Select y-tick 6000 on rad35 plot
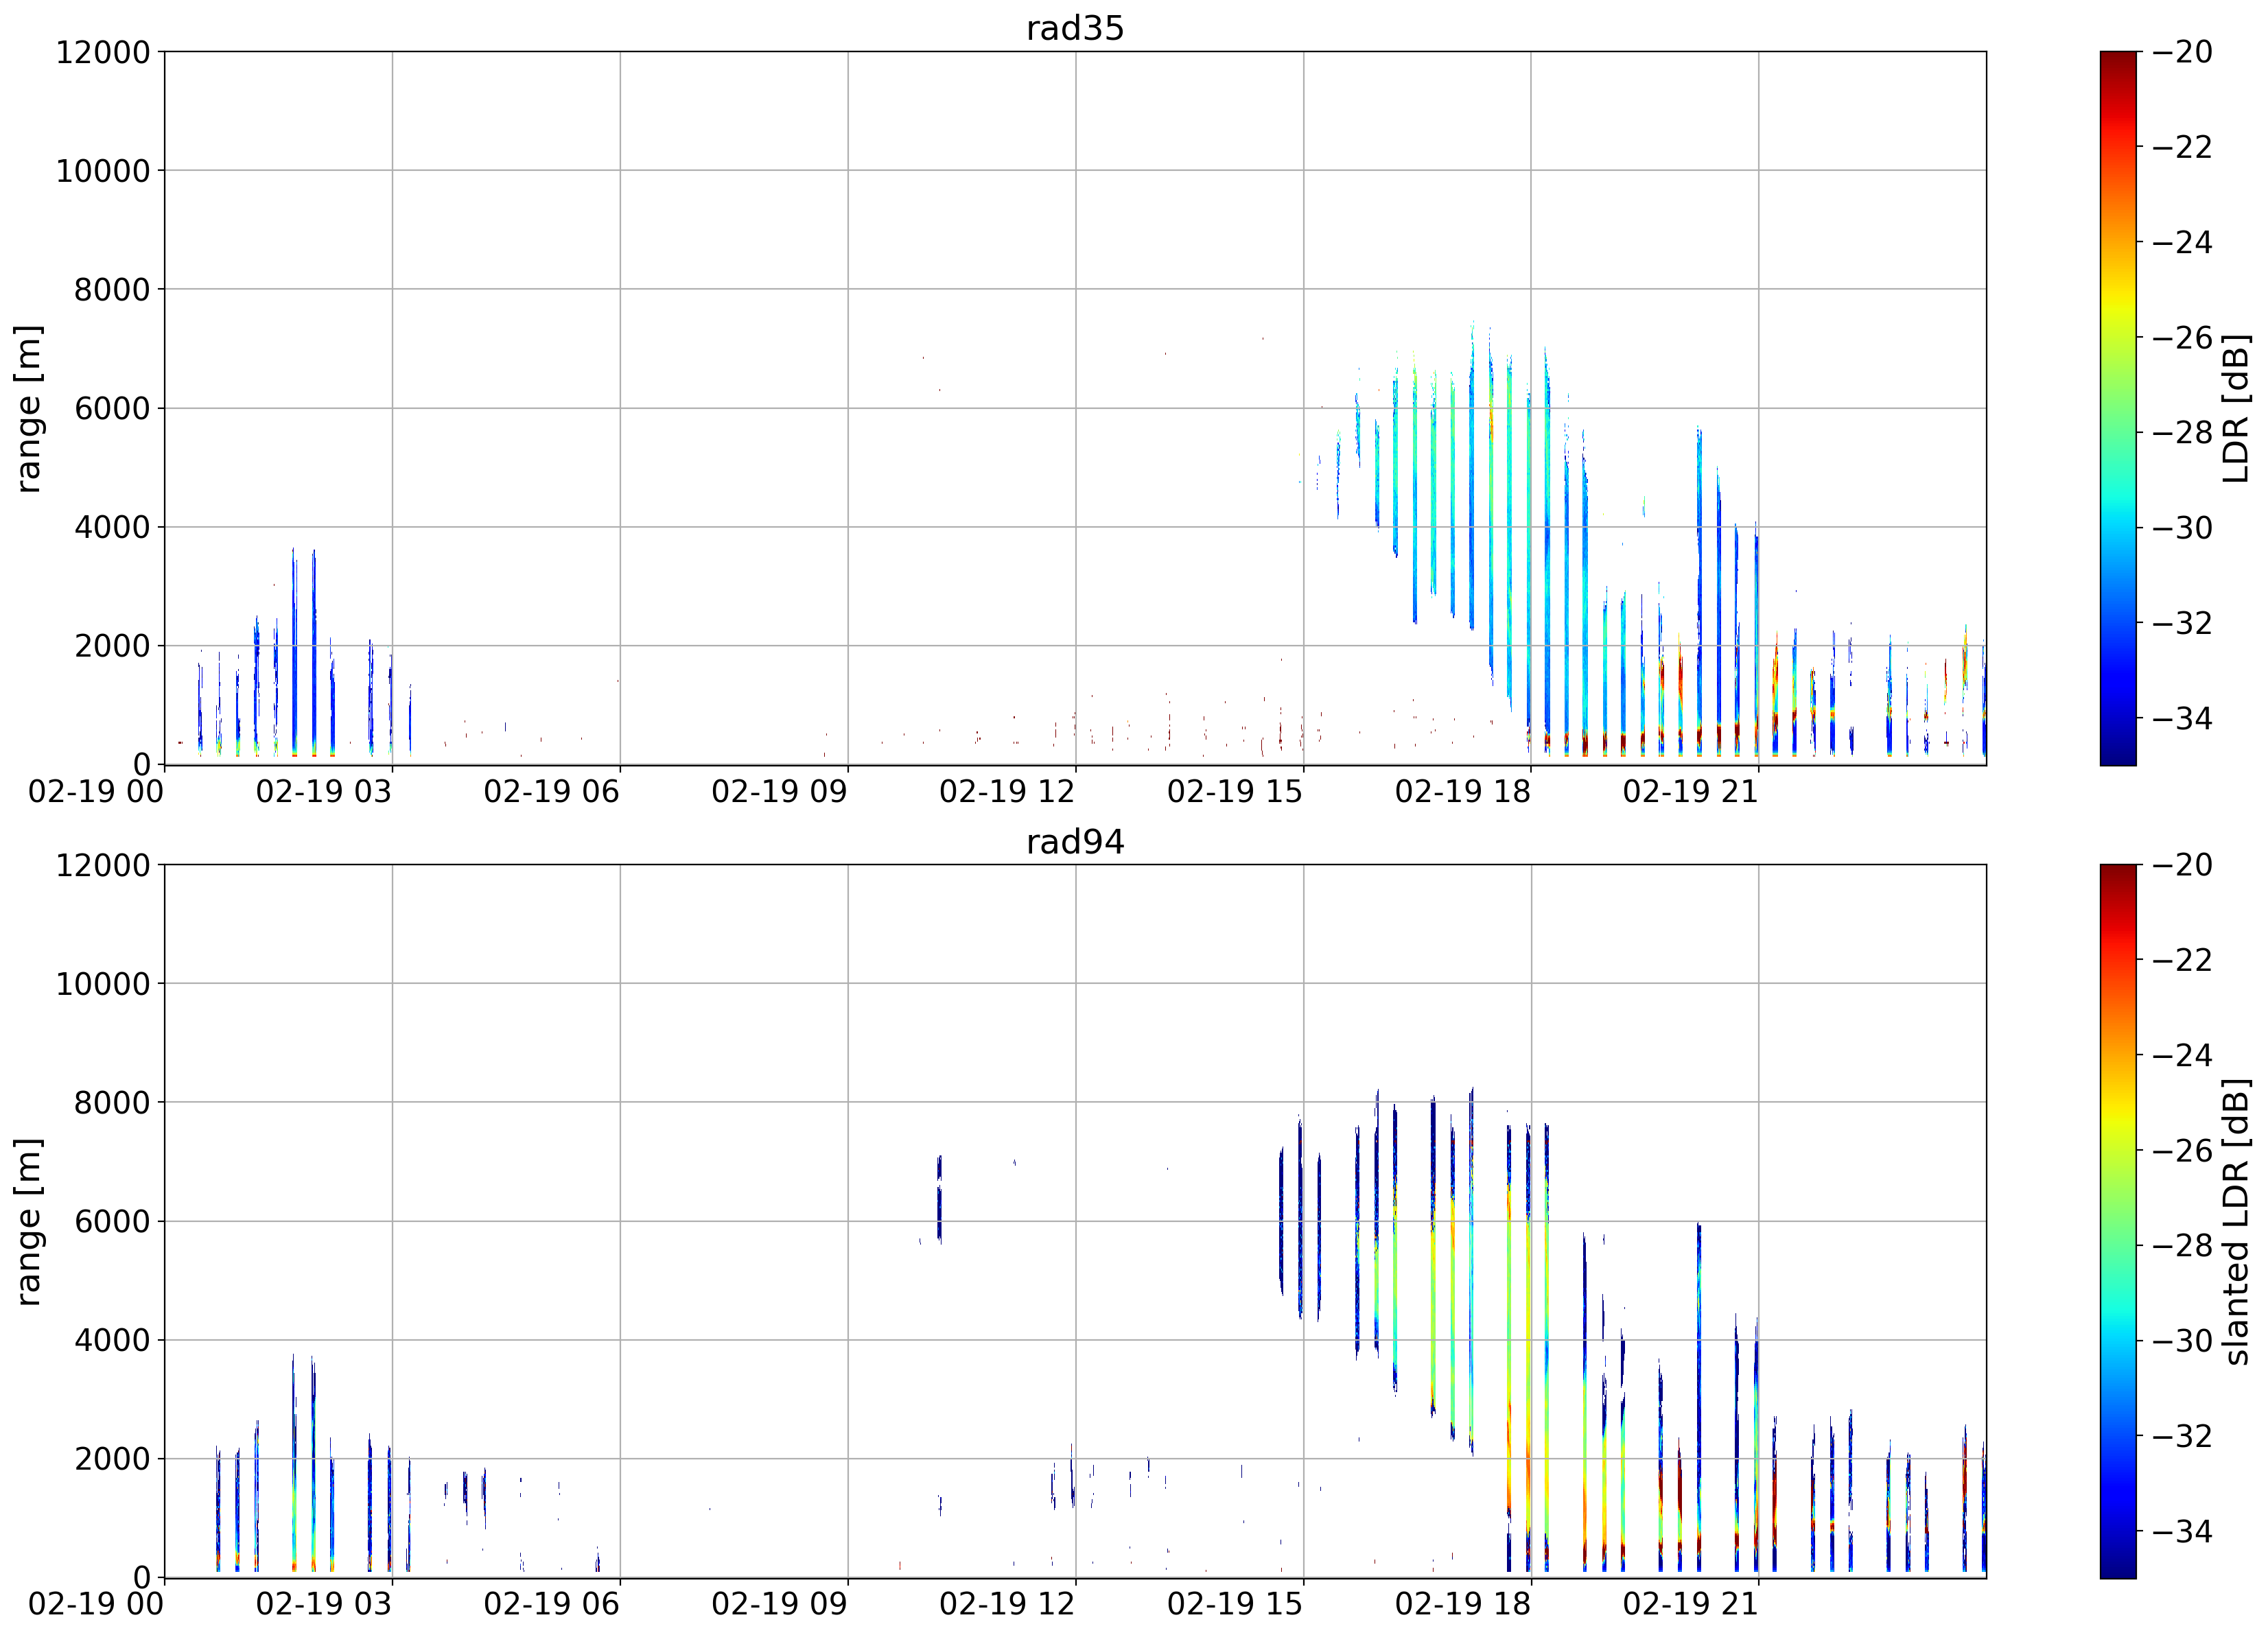Viewport: 2268px width, 1635px height. (112, 408)
